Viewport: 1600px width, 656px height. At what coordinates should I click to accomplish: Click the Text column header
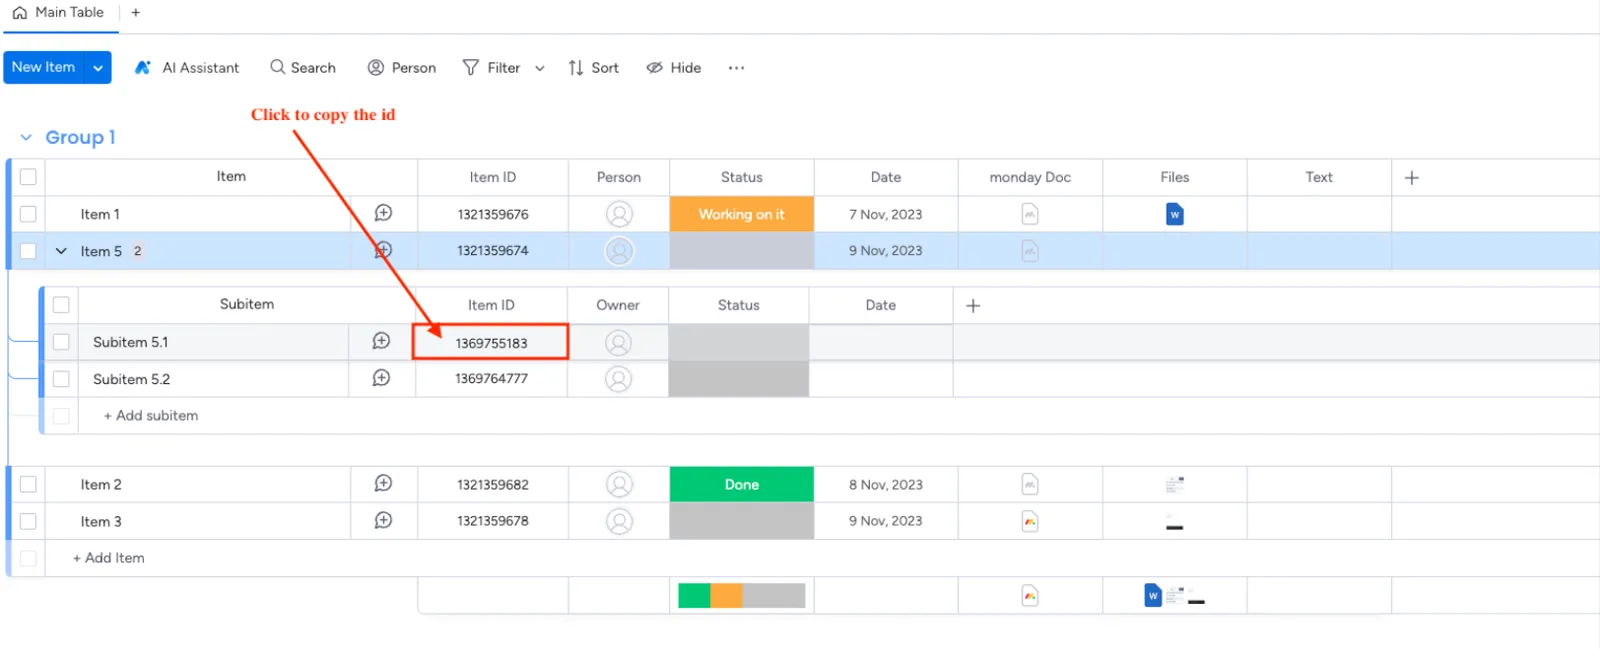tap(1319, 177)
